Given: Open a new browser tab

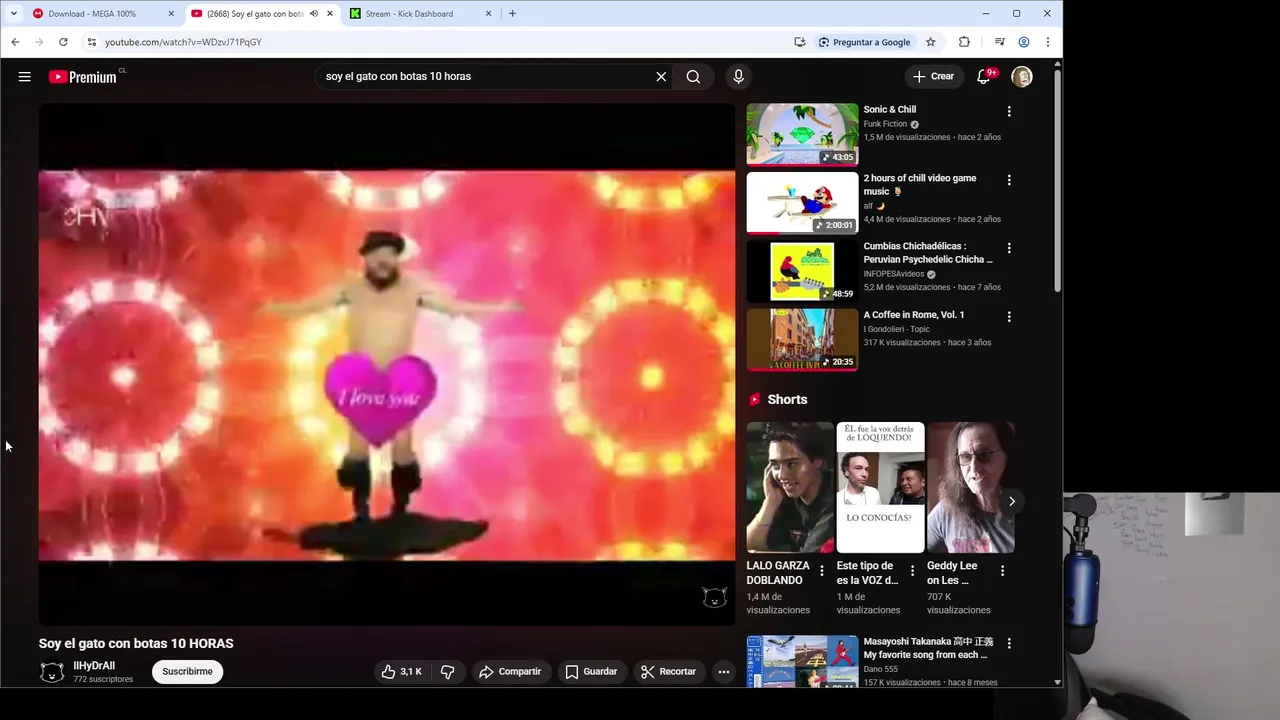Looking at the screenshot, I should tap(512, 14).
